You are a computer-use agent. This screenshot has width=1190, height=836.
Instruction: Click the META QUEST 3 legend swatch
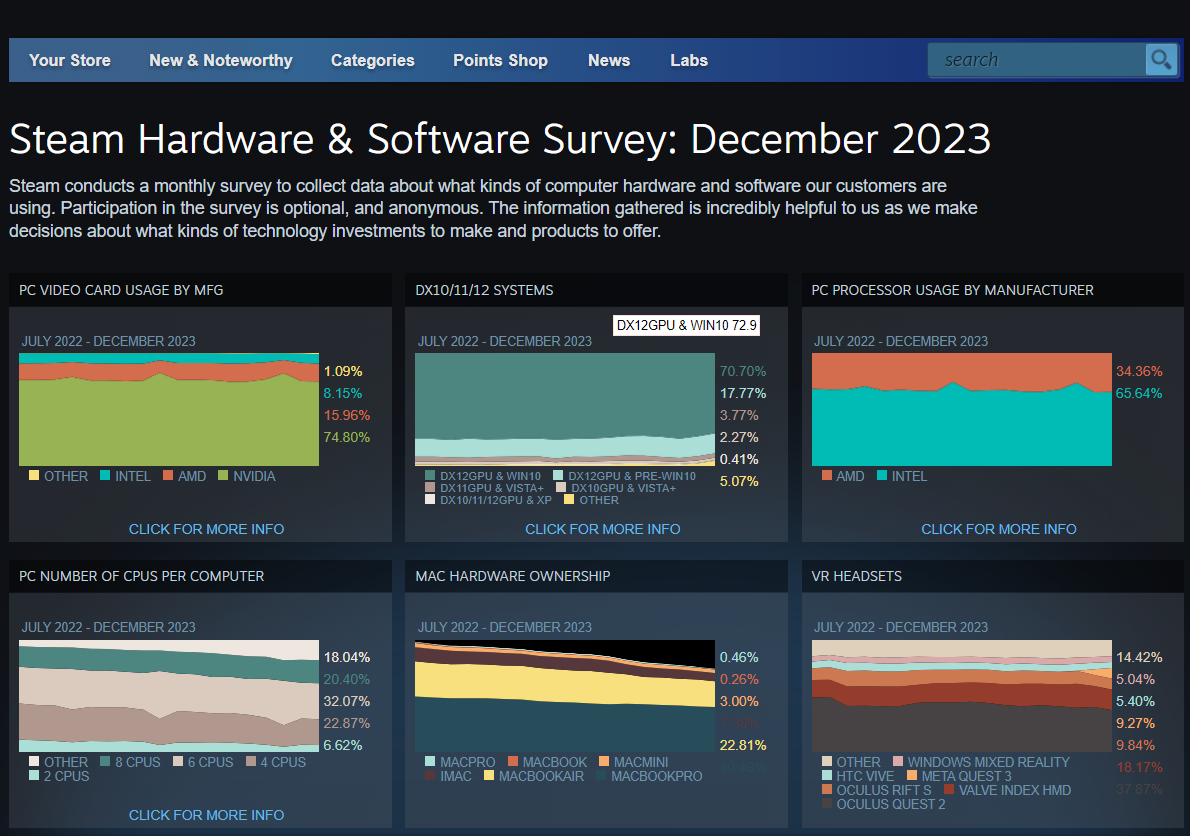click(912, 775)
